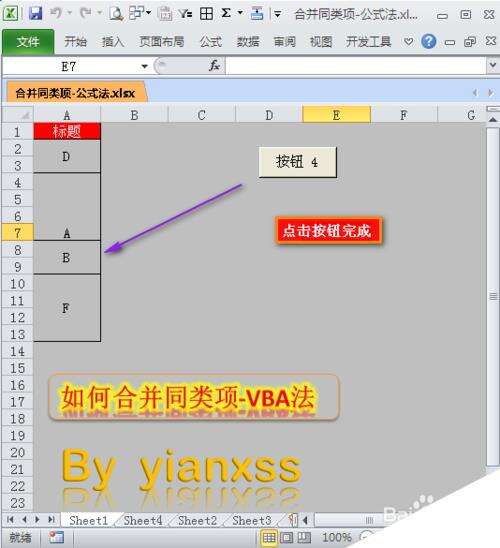Viewport: 500px width, 548px height.
Task: Switch to Sheet1 worksheet tab
Action: point(88,520)
